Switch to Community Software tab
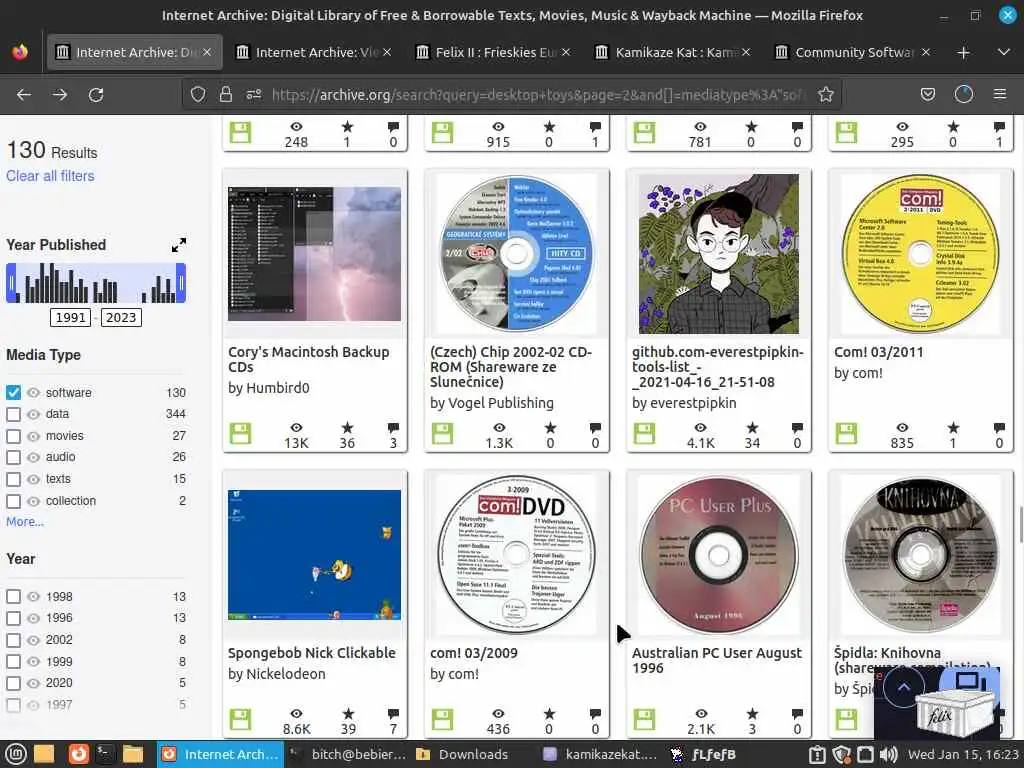Screen dimensions: 1024x768 click(853, 52)
